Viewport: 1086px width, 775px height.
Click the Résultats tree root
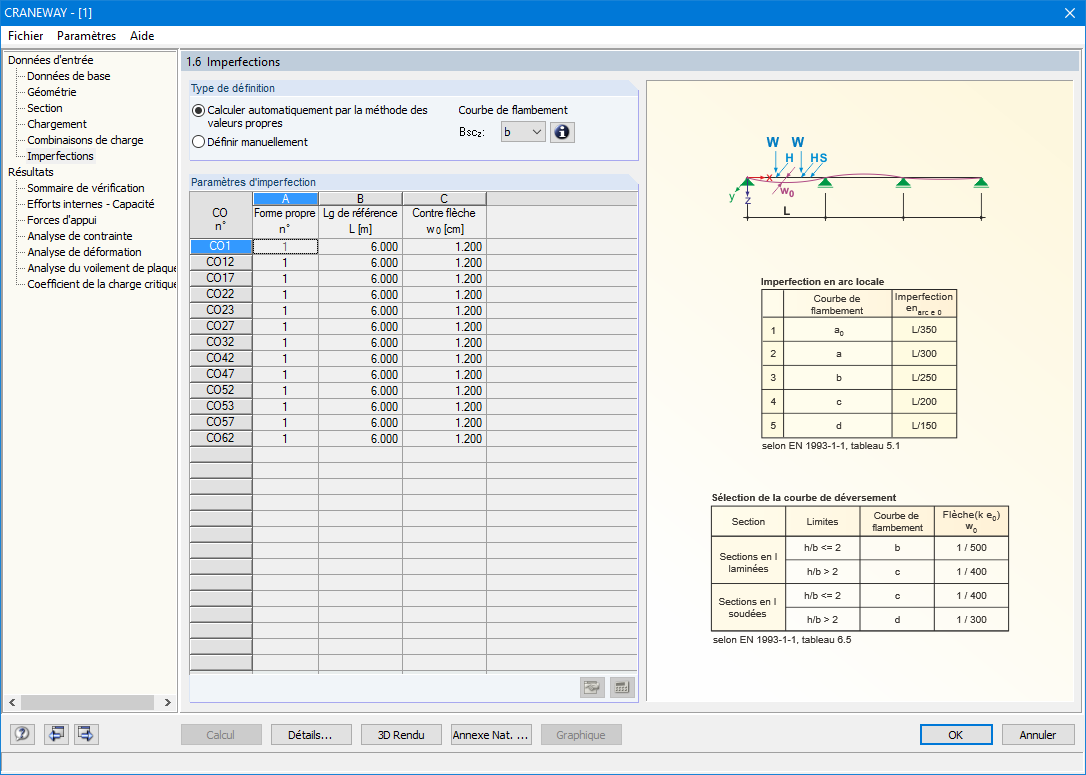pyautogui.click(x=31, y=172)
